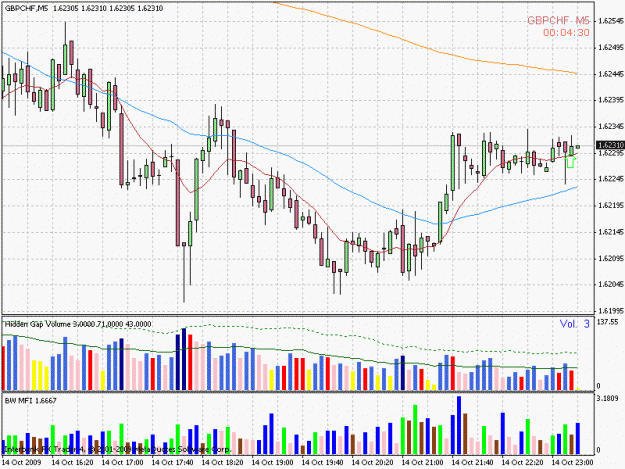Click the 14 Oct 19:40 time label

coord(322,462)
